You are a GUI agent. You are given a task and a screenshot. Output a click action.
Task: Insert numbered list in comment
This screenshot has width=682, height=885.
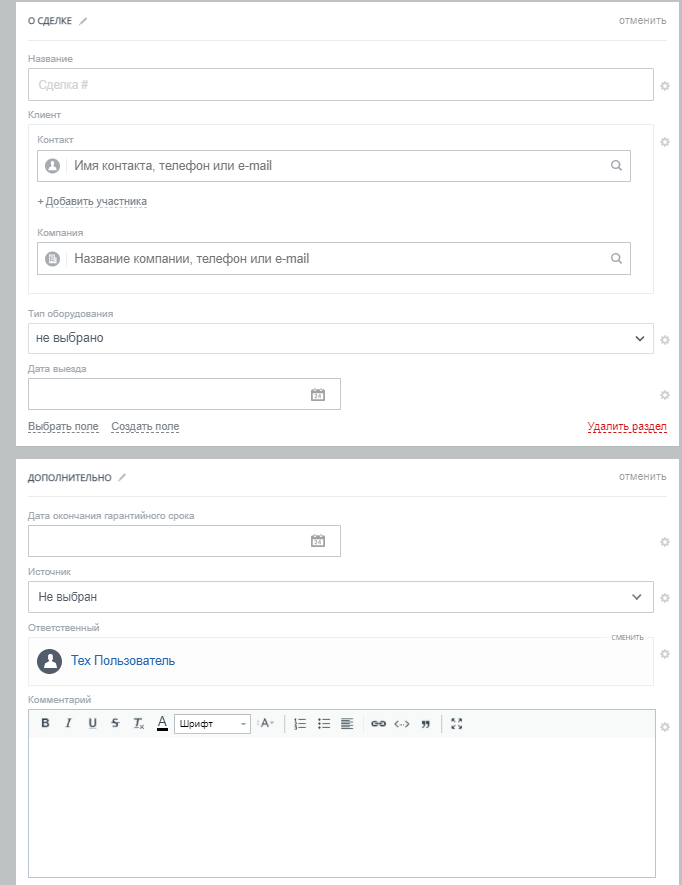(x=300, y=724)
